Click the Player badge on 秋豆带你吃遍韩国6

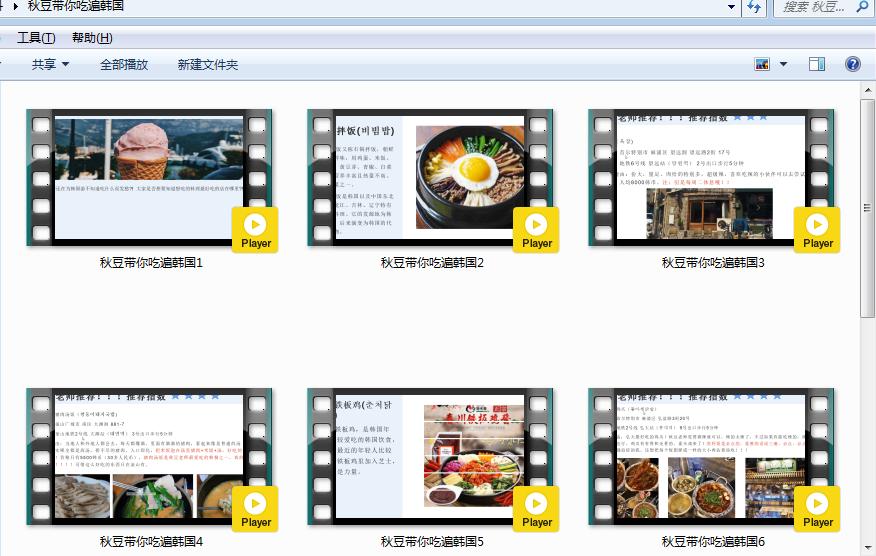[817, 509]
